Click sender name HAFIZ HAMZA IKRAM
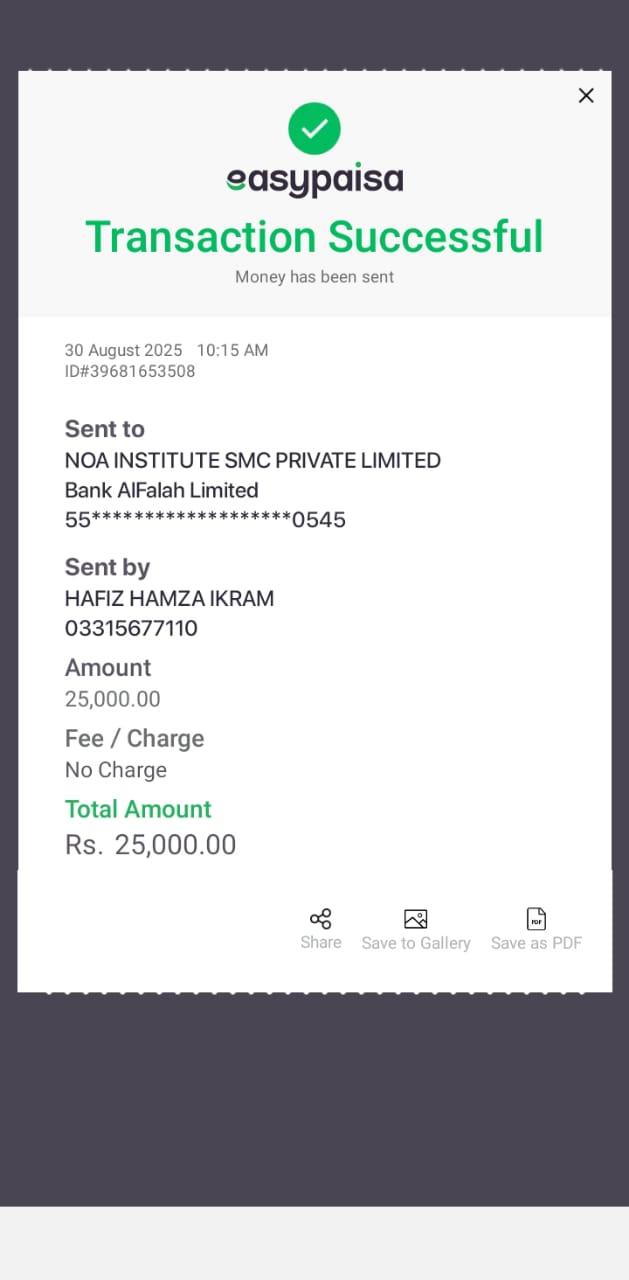This screenshot has height=1280, width=629. tap(169, 599)
